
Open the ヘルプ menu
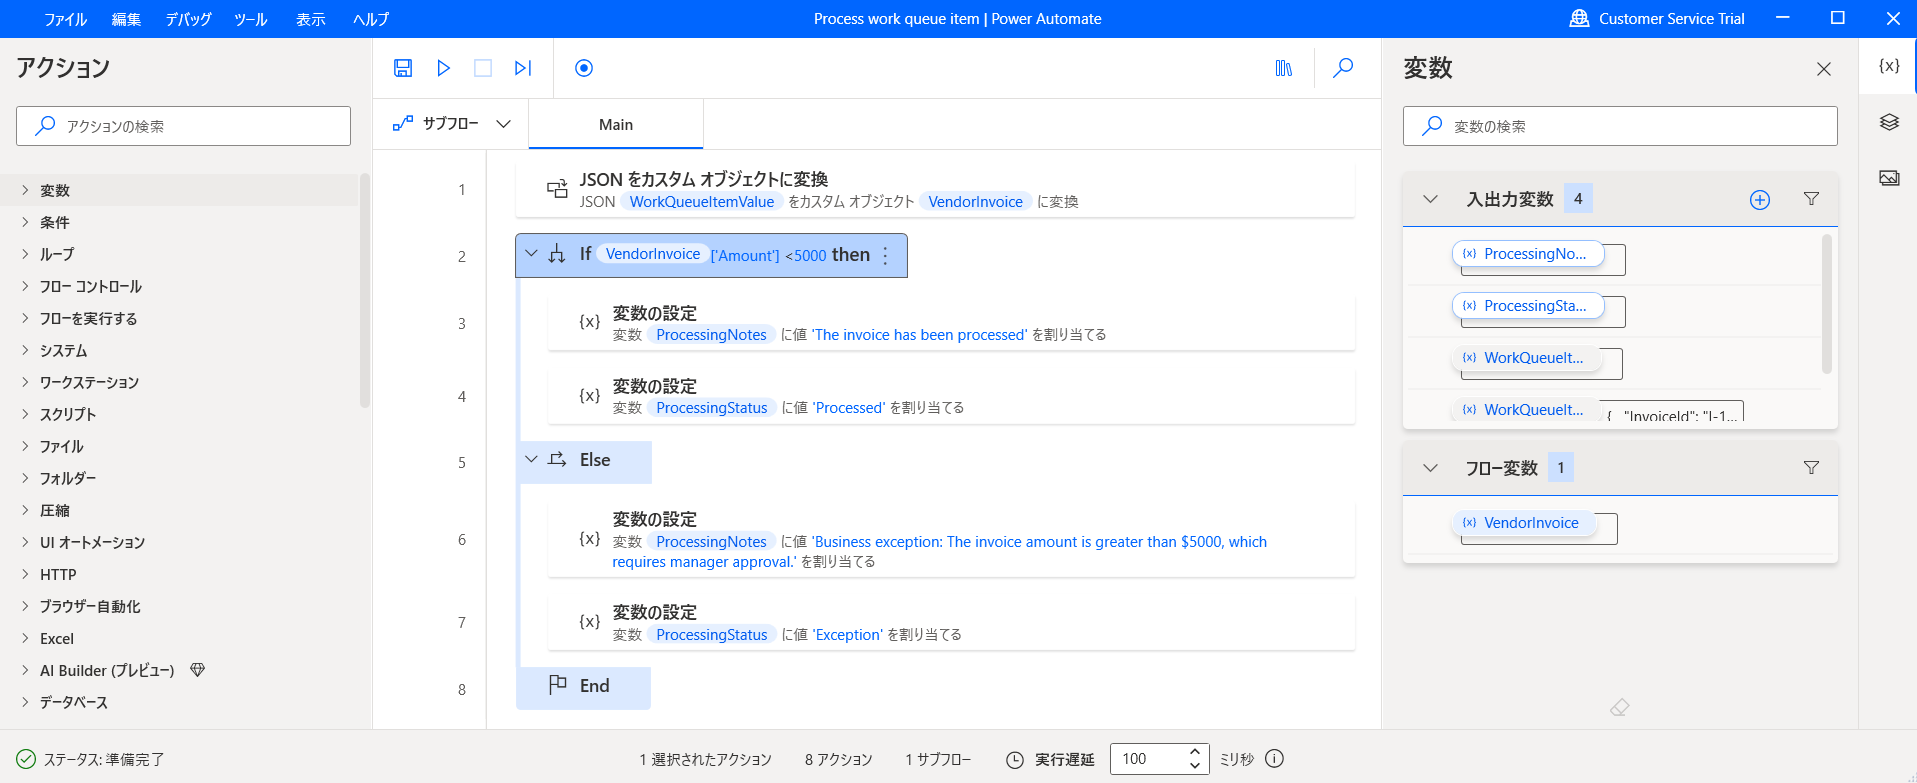pyautogui.click(x=371, y=19)
